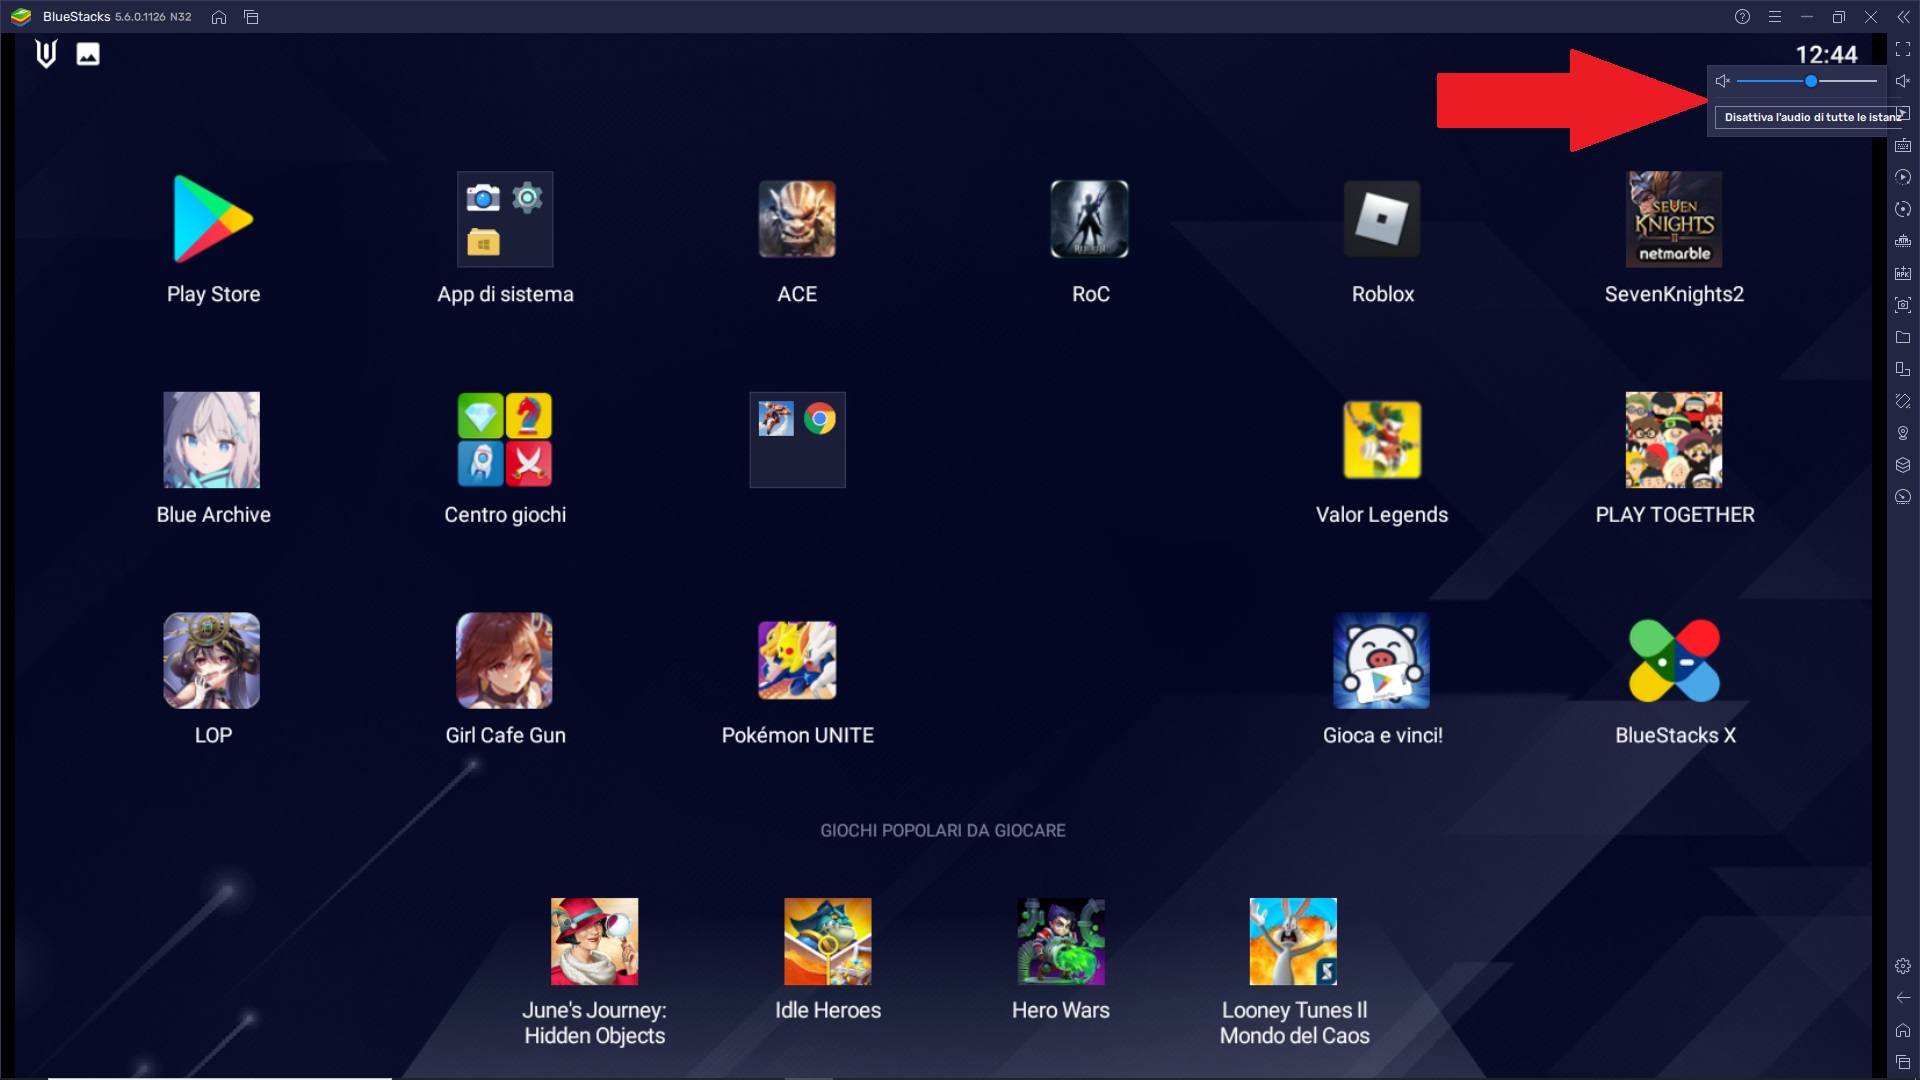The height and width of the screenshot is (1080, 1920).
Task: Click the layered stack sidebar icon
Action: click(x=1903, y=465)
